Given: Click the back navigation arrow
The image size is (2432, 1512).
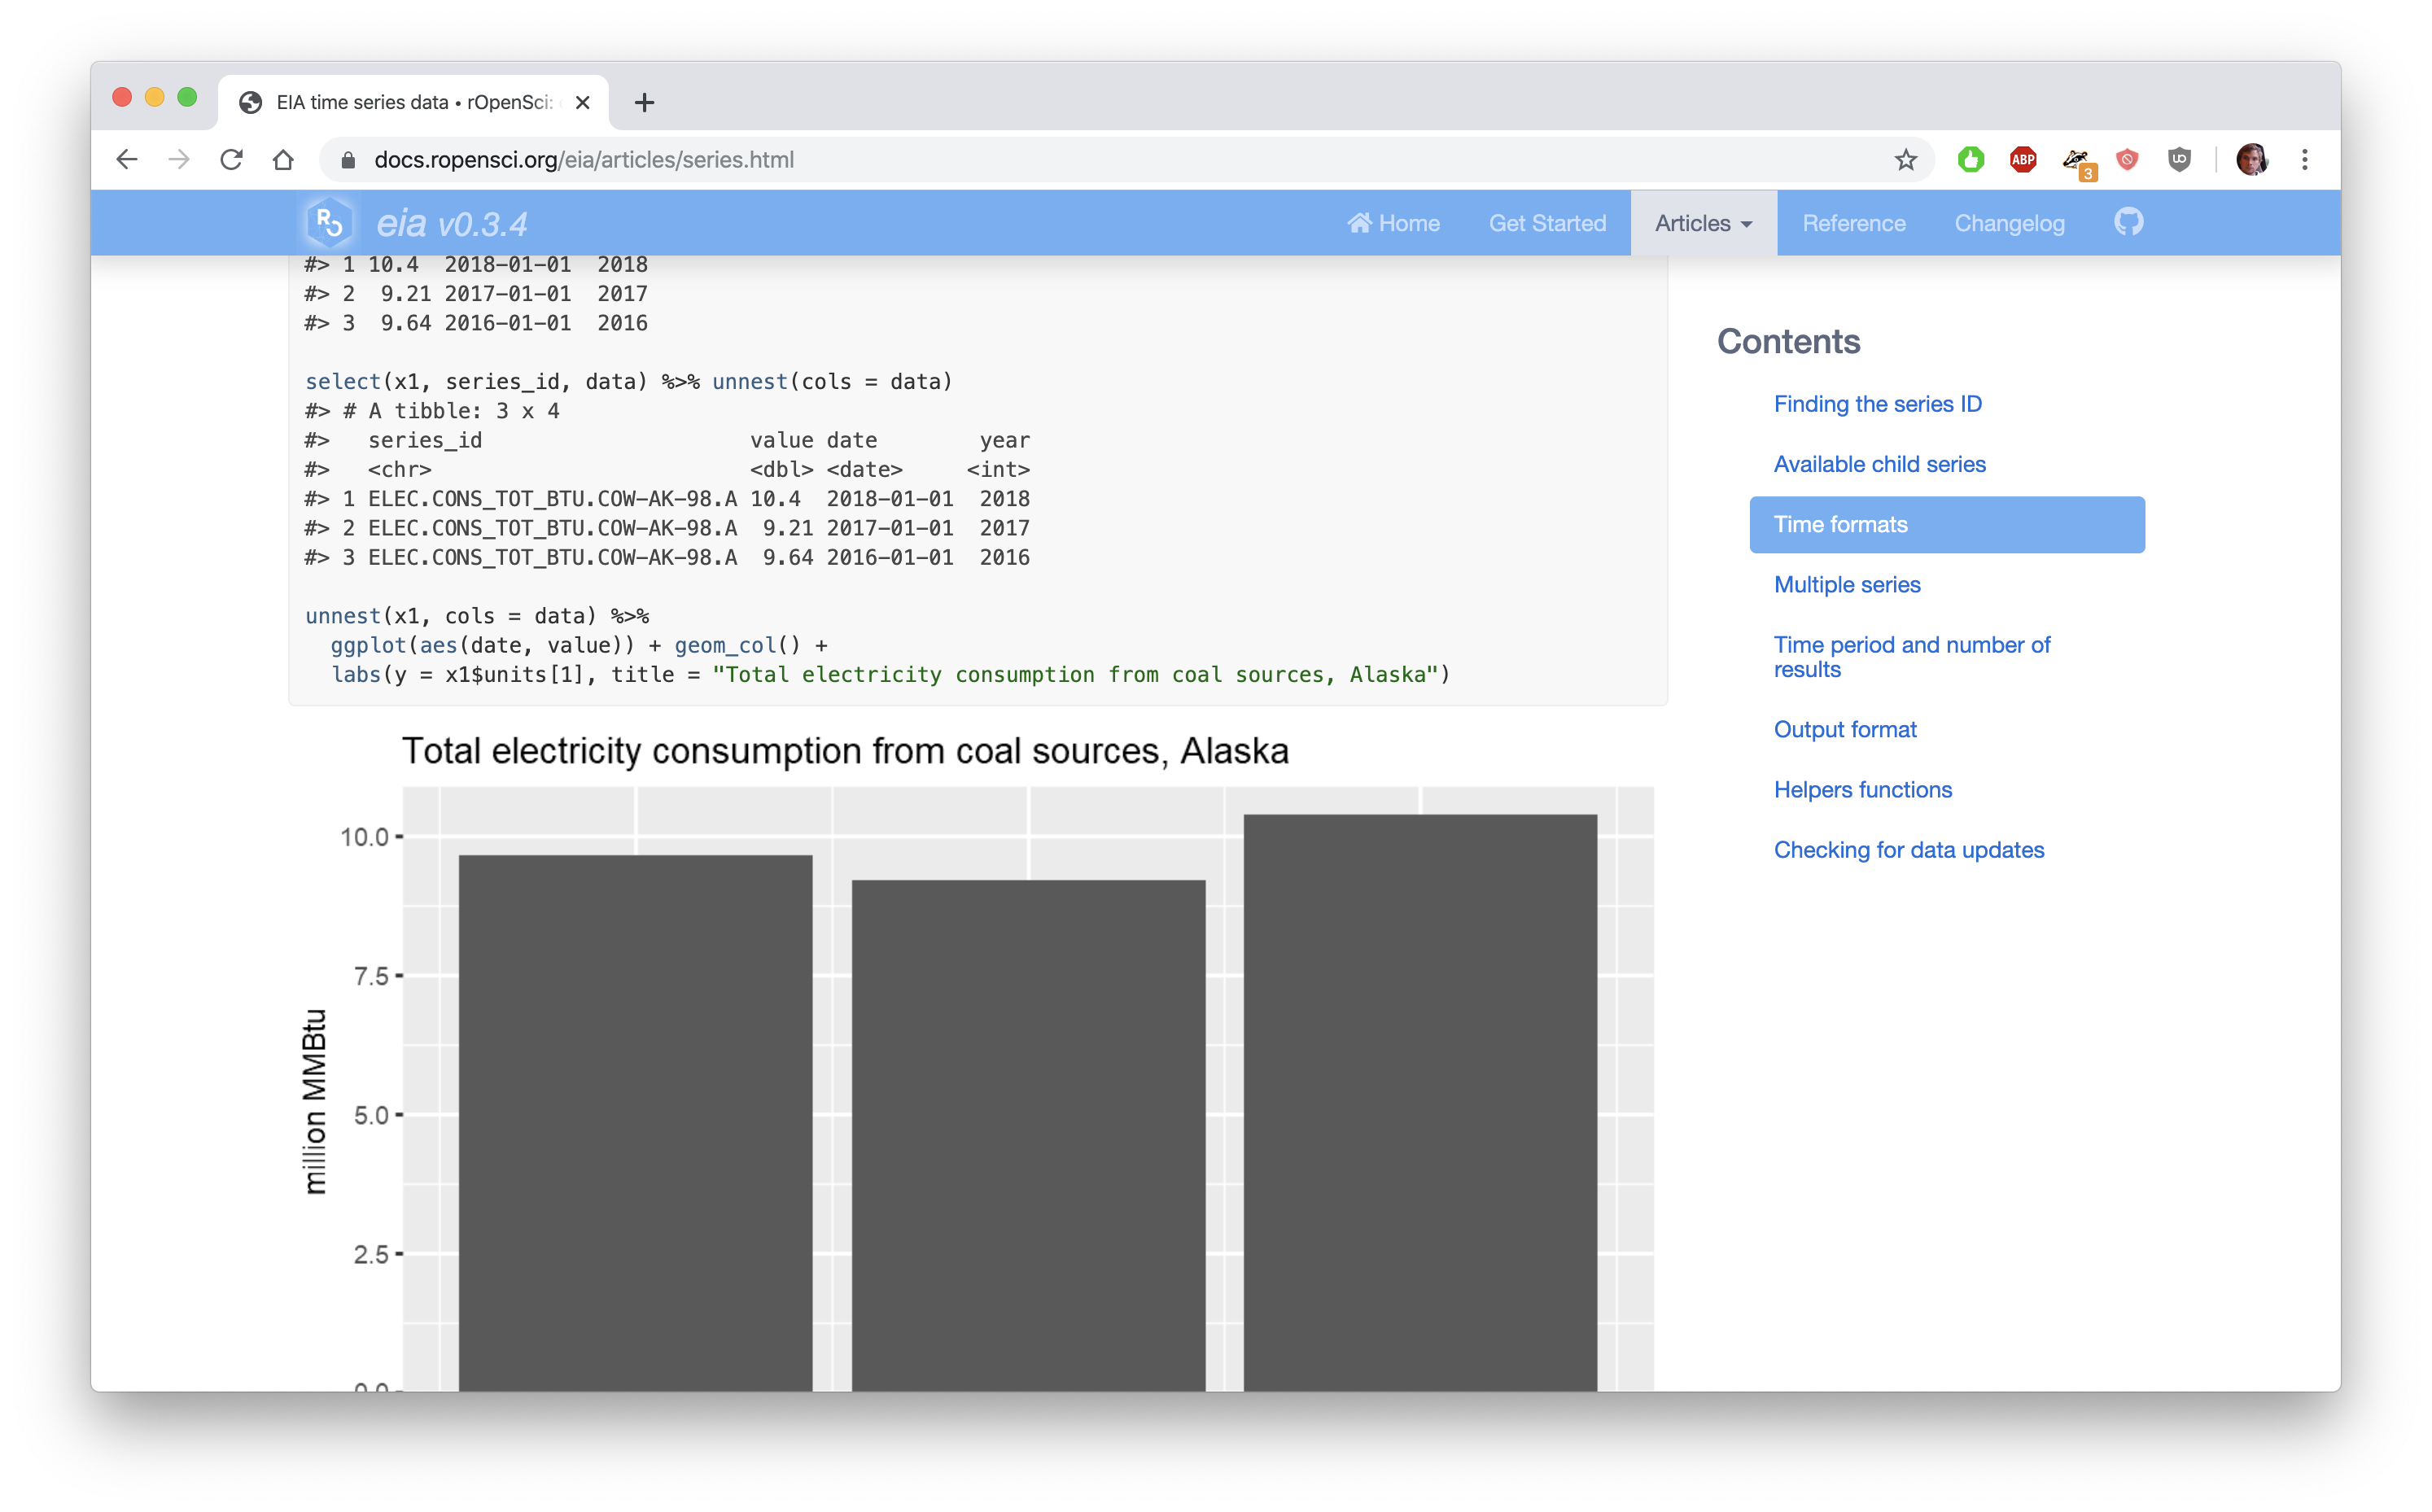Looking at the screenshot, I should point(127,159).
